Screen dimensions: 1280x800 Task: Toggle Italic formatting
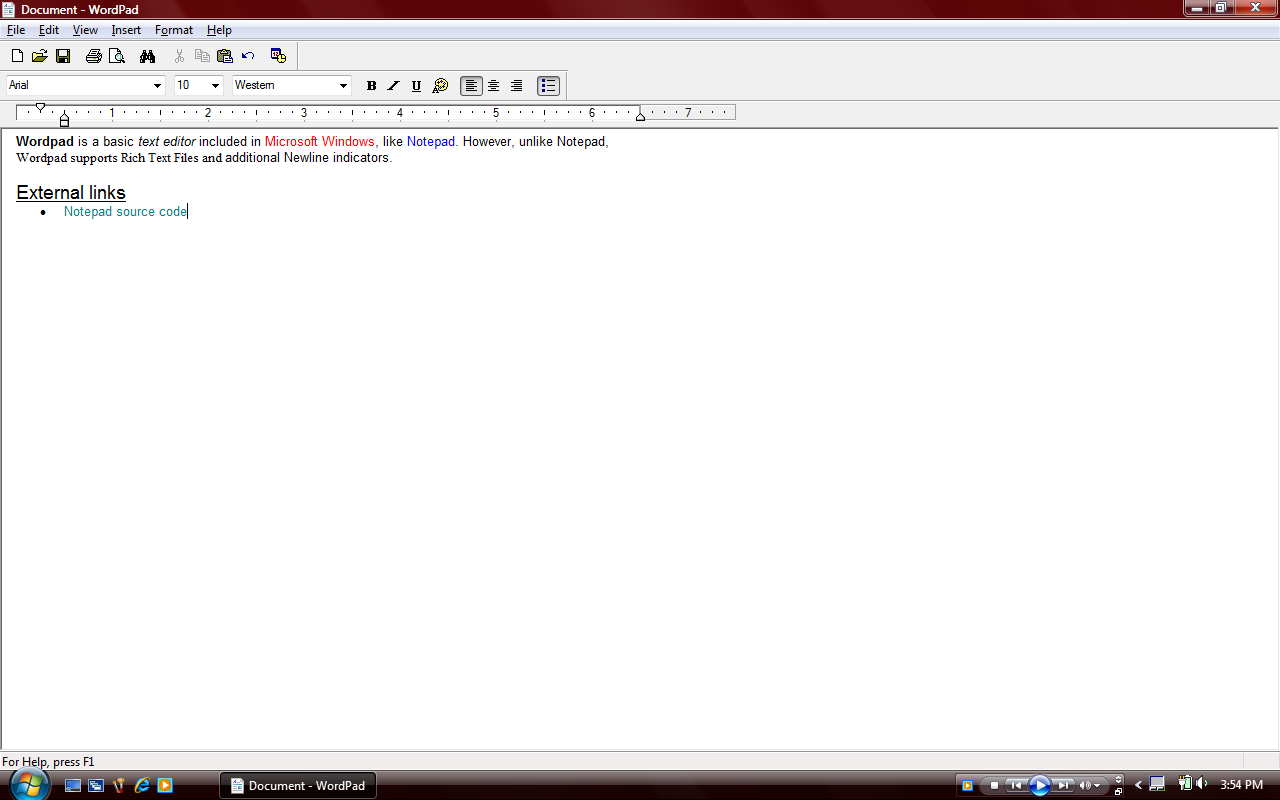(x=394, y=86)
